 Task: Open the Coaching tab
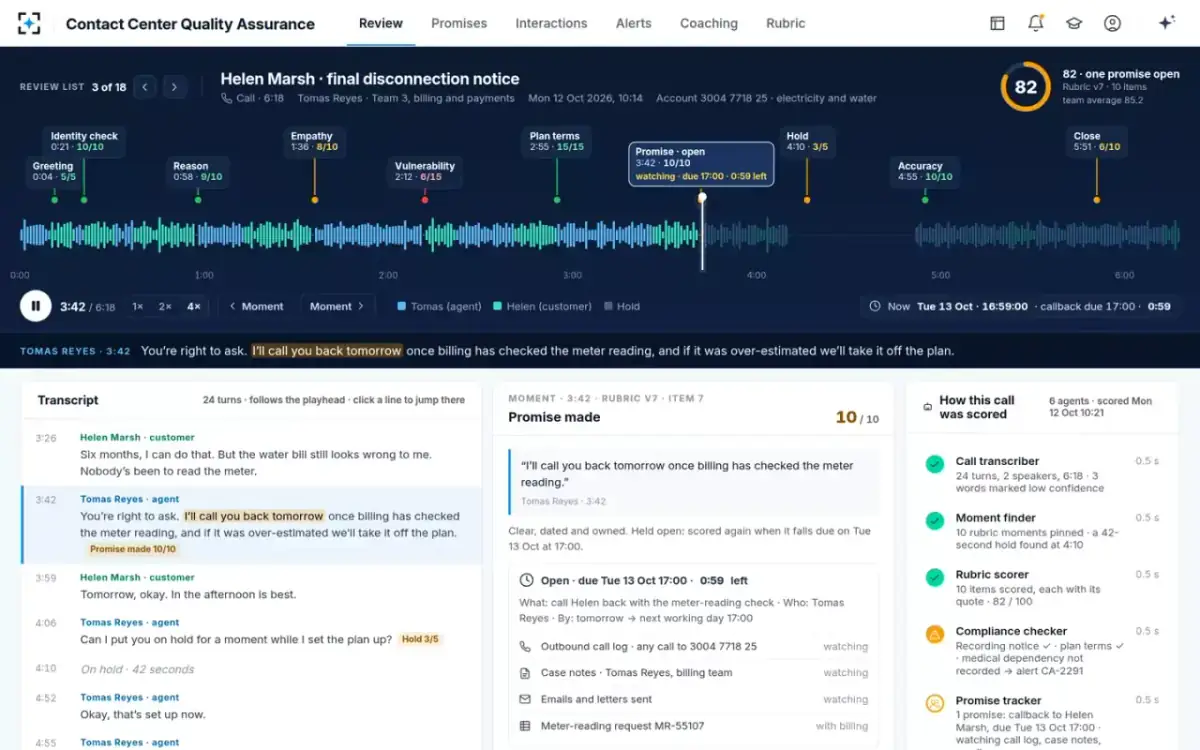point(709,23)
